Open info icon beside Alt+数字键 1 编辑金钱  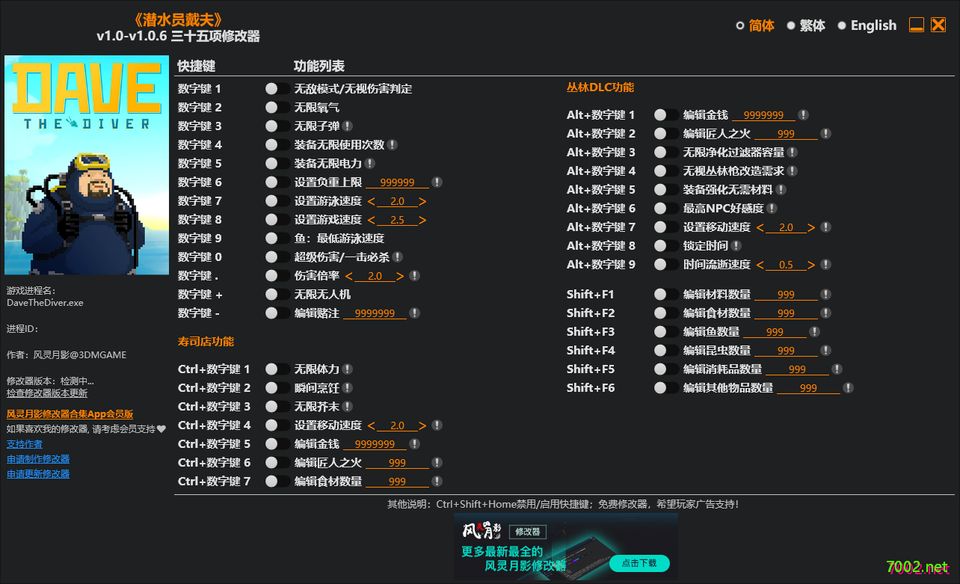[x=803, y=115]
